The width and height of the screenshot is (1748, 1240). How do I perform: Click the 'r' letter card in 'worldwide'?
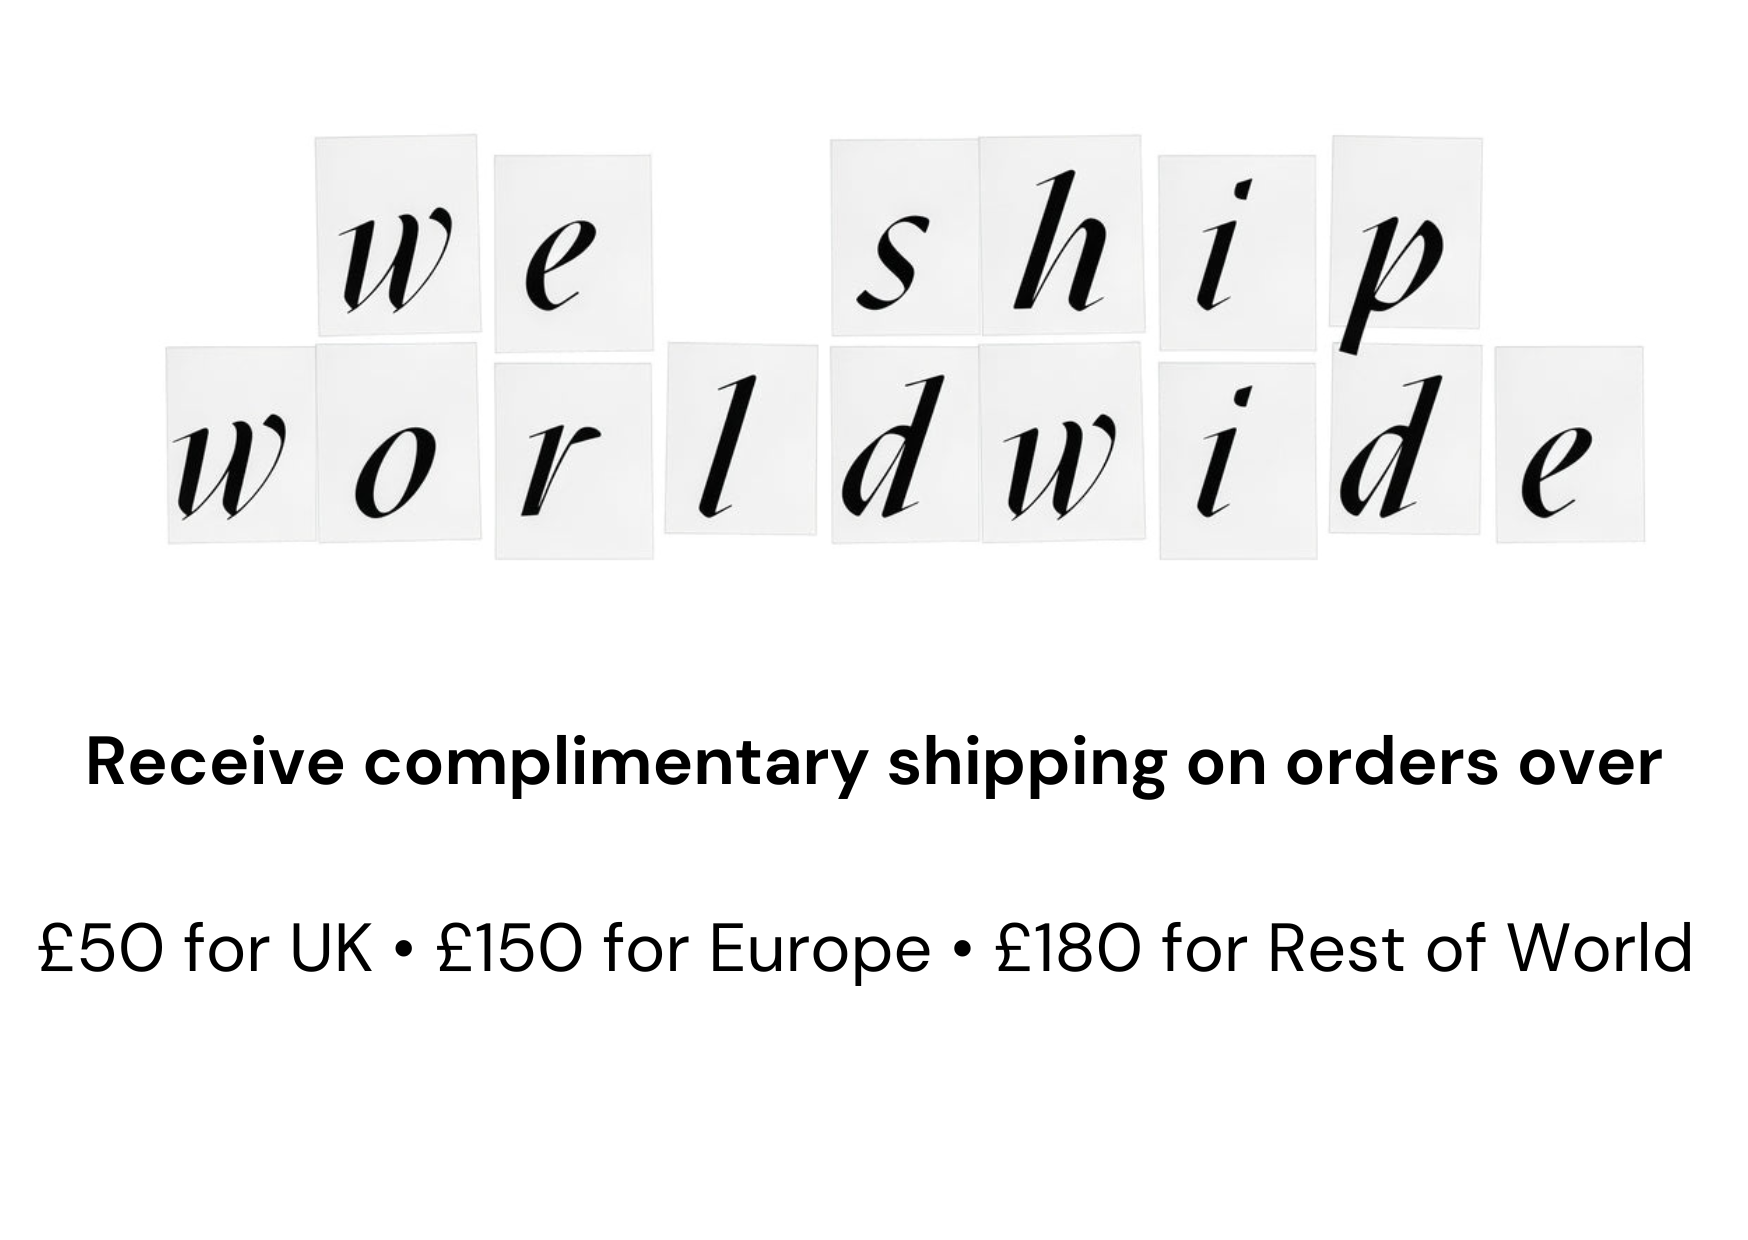(573, 461)
